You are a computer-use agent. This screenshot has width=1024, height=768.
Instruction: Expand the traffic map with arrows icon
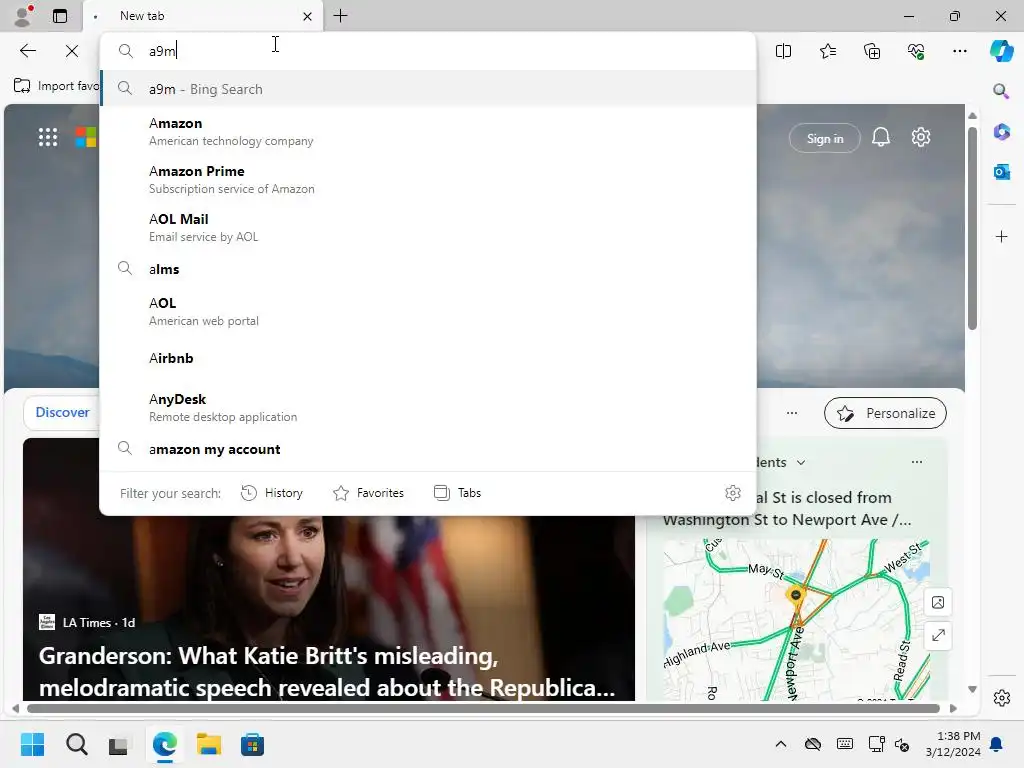pyautogui.click(x=938, y=635)
